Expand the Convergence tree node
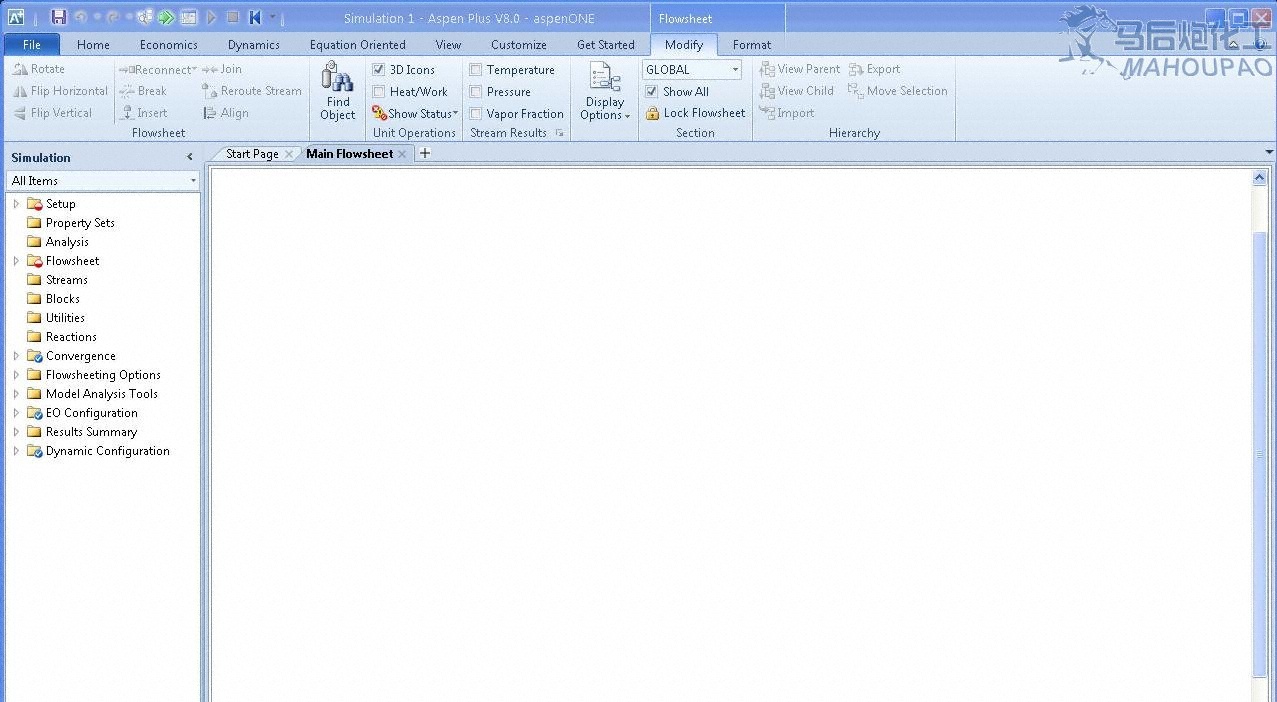This screenshot has width=1277, height=702. tap(16, 356)
